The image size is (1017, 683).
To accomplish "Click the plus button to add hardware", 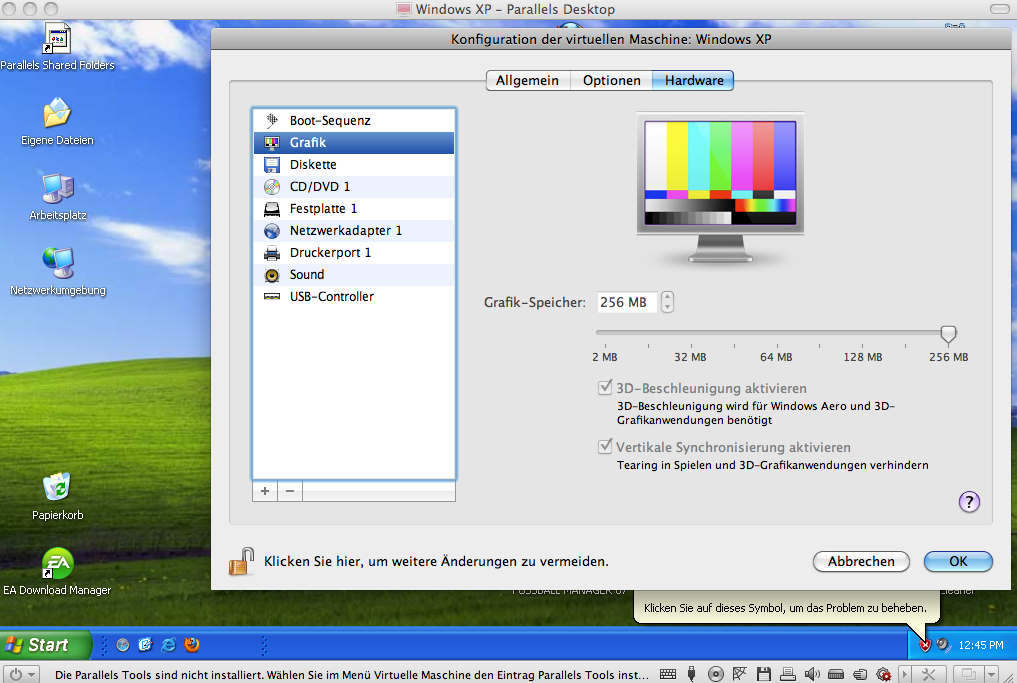I will coord(265,491).
